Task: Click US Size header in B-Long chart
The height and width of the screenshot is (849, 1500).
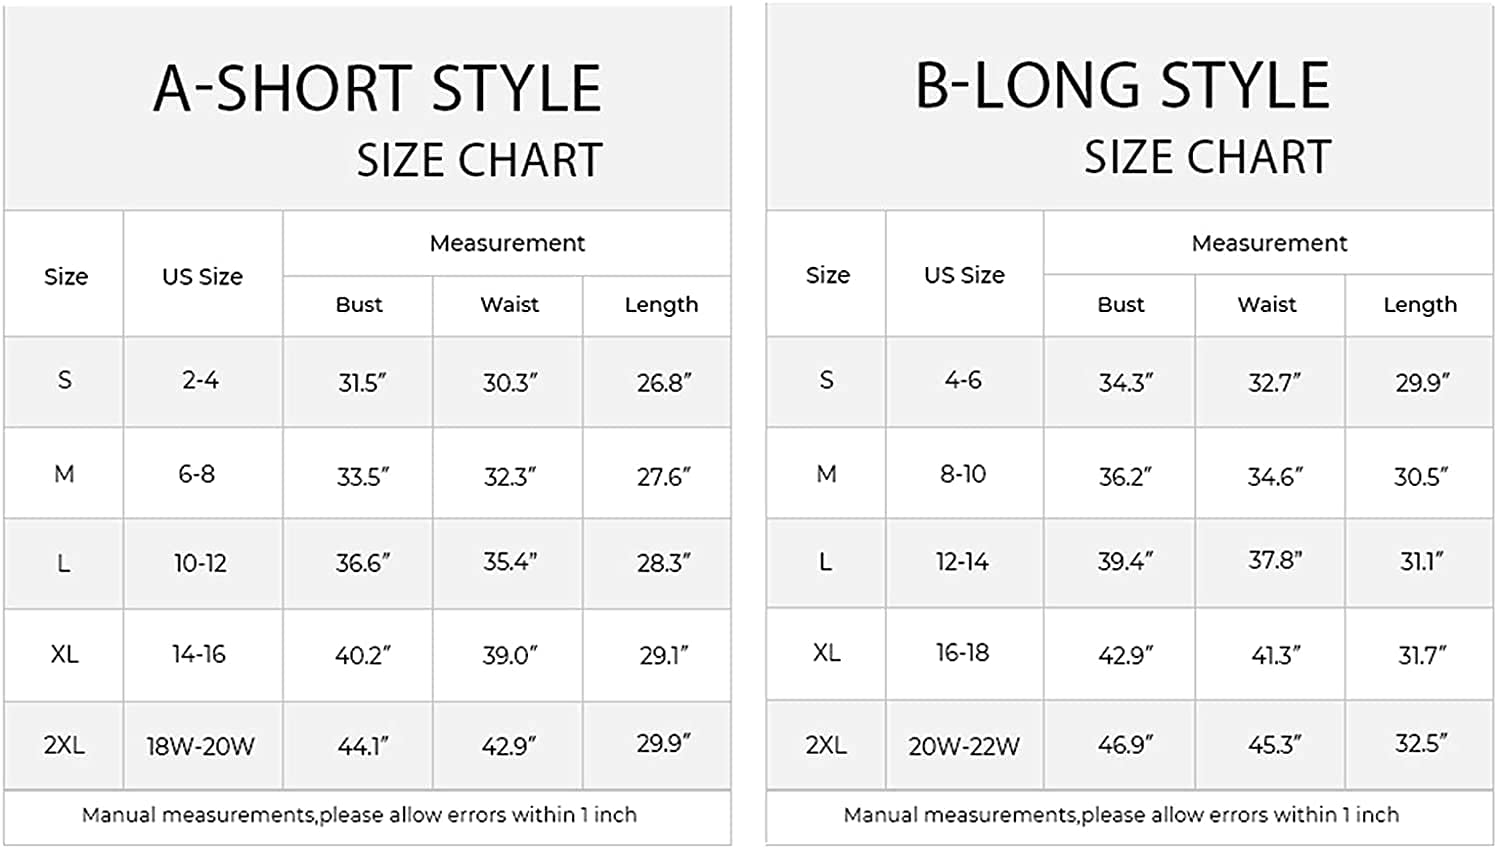Action: [x=964, y=275]
